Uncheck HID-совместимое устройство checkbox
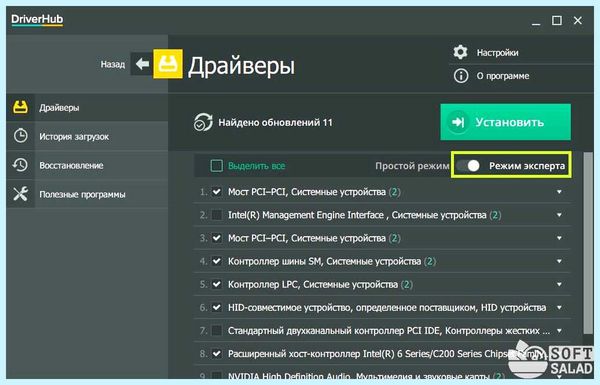 [x=217, y=307]
